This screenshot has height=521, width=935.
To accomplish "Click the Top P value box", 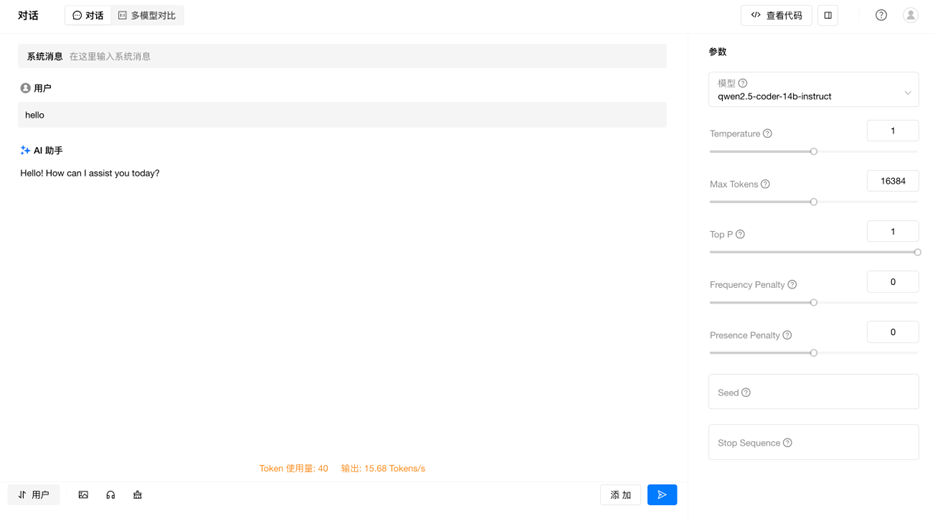I will (893, 231).
